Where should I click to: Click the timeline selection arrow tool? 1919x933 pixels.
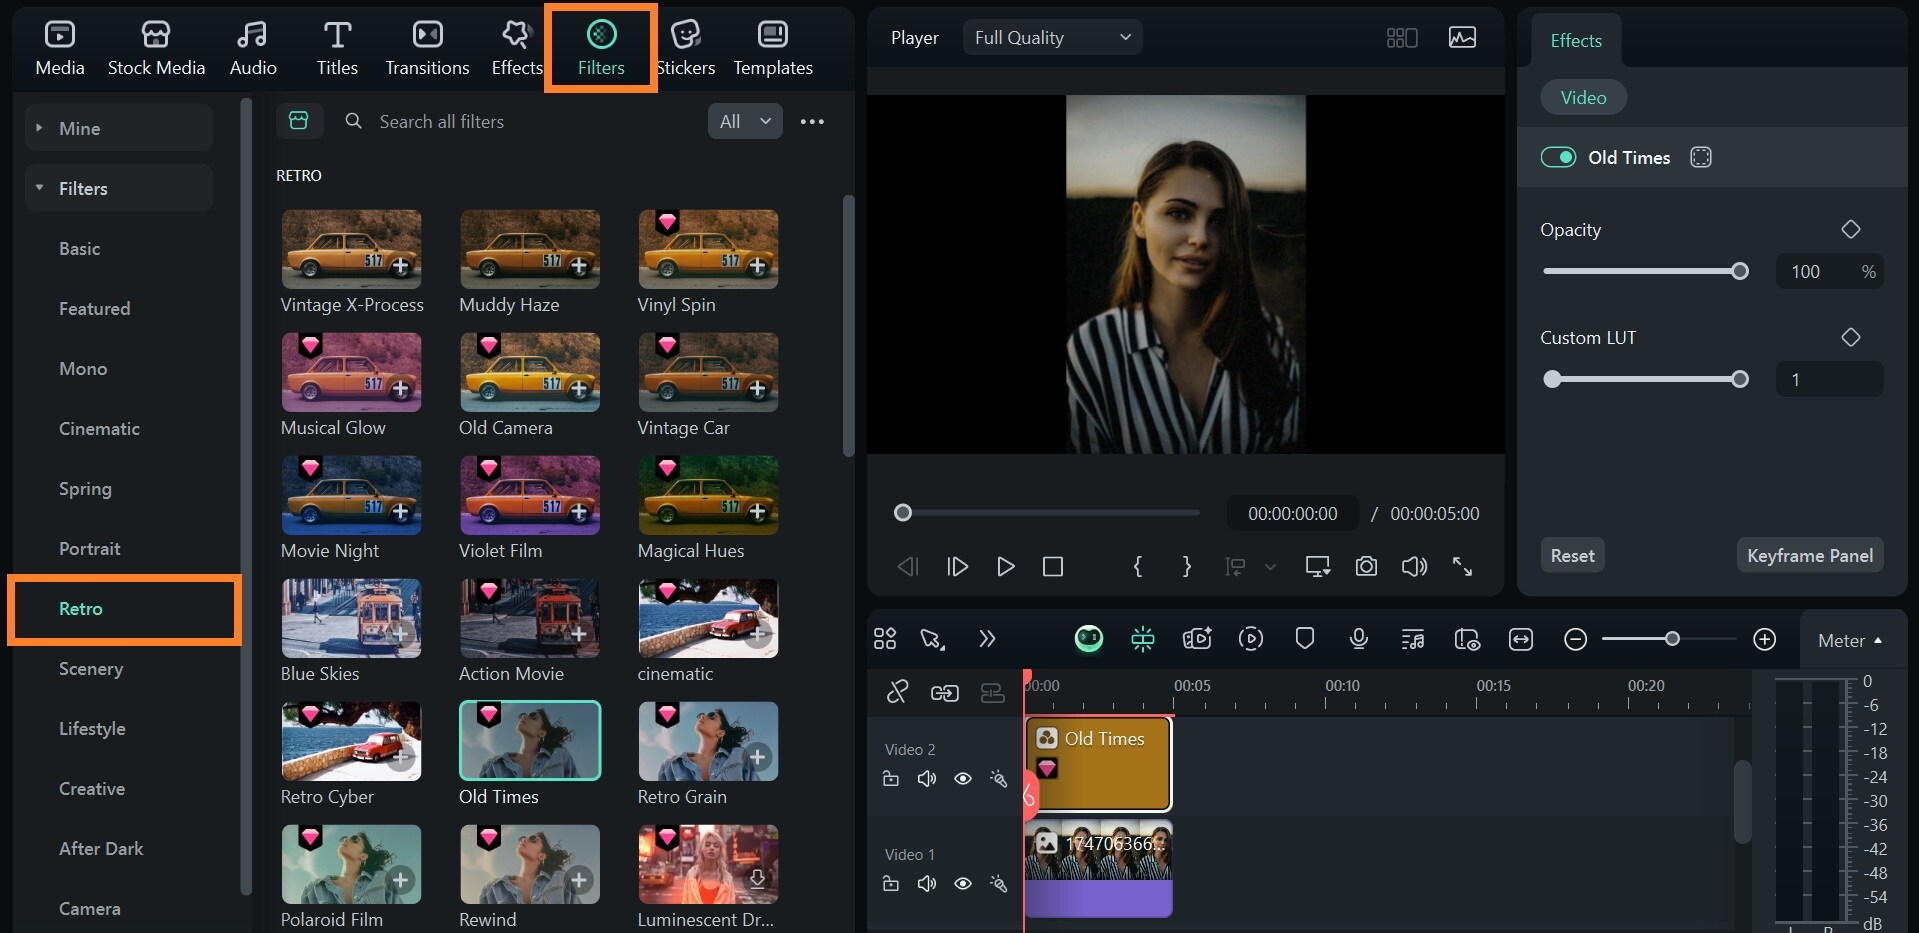point(933,639)
